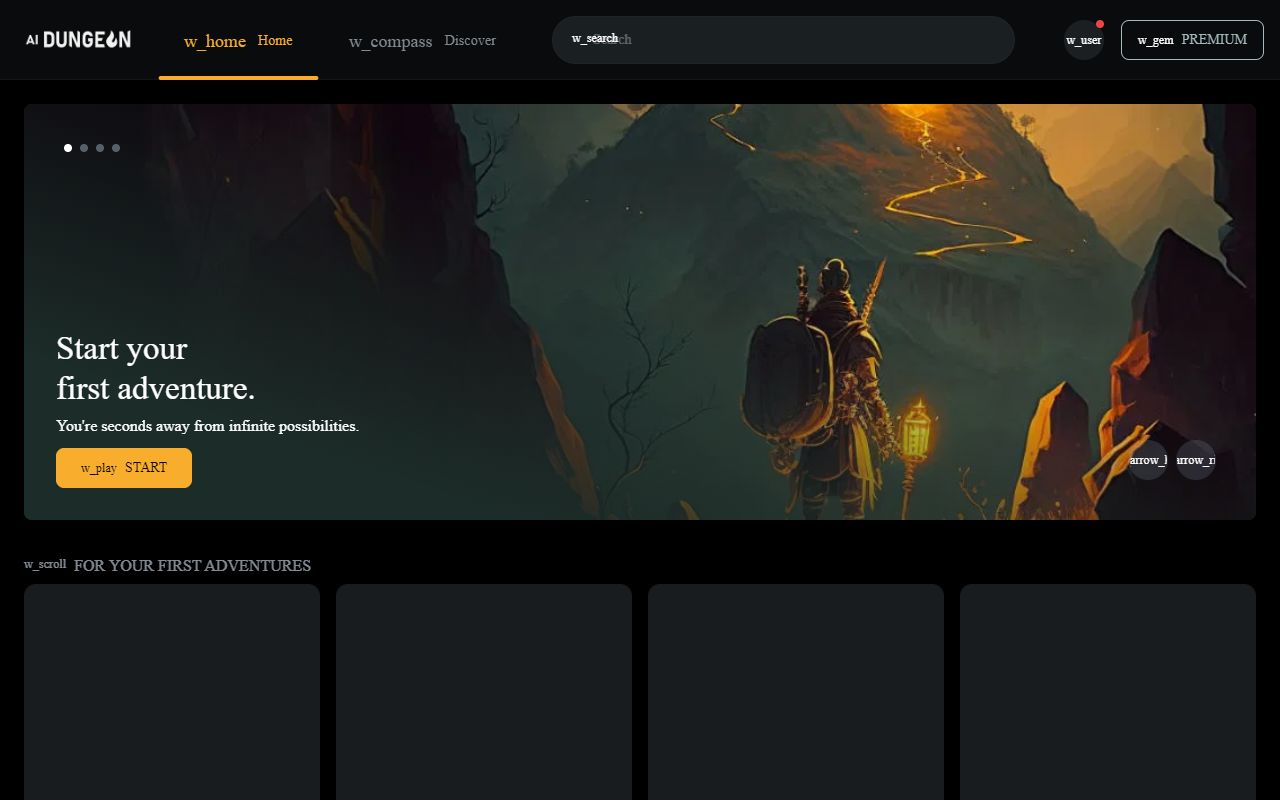Open Discover via the compass icon

(x=389, y=41)
